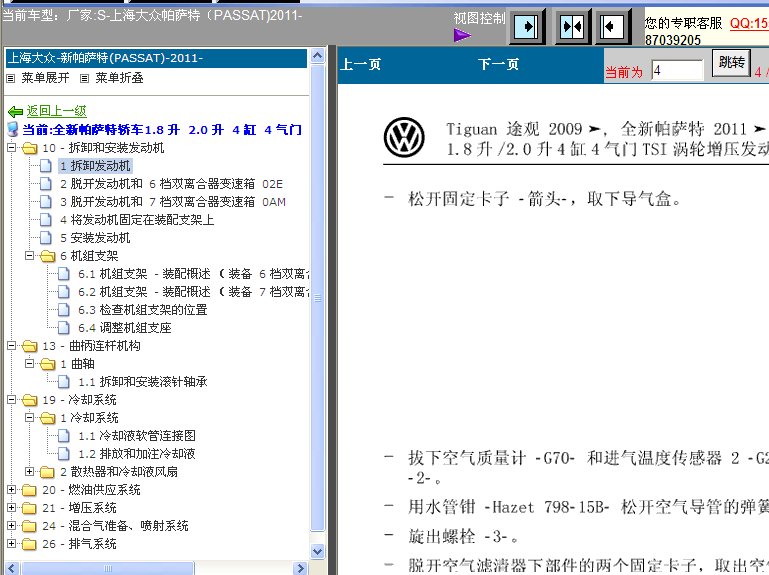Viewport: 769px width, 575px height.
Task: Click folder icon of 10 - 拆卸和安装发动机
Action: click(x=30, y=148)
